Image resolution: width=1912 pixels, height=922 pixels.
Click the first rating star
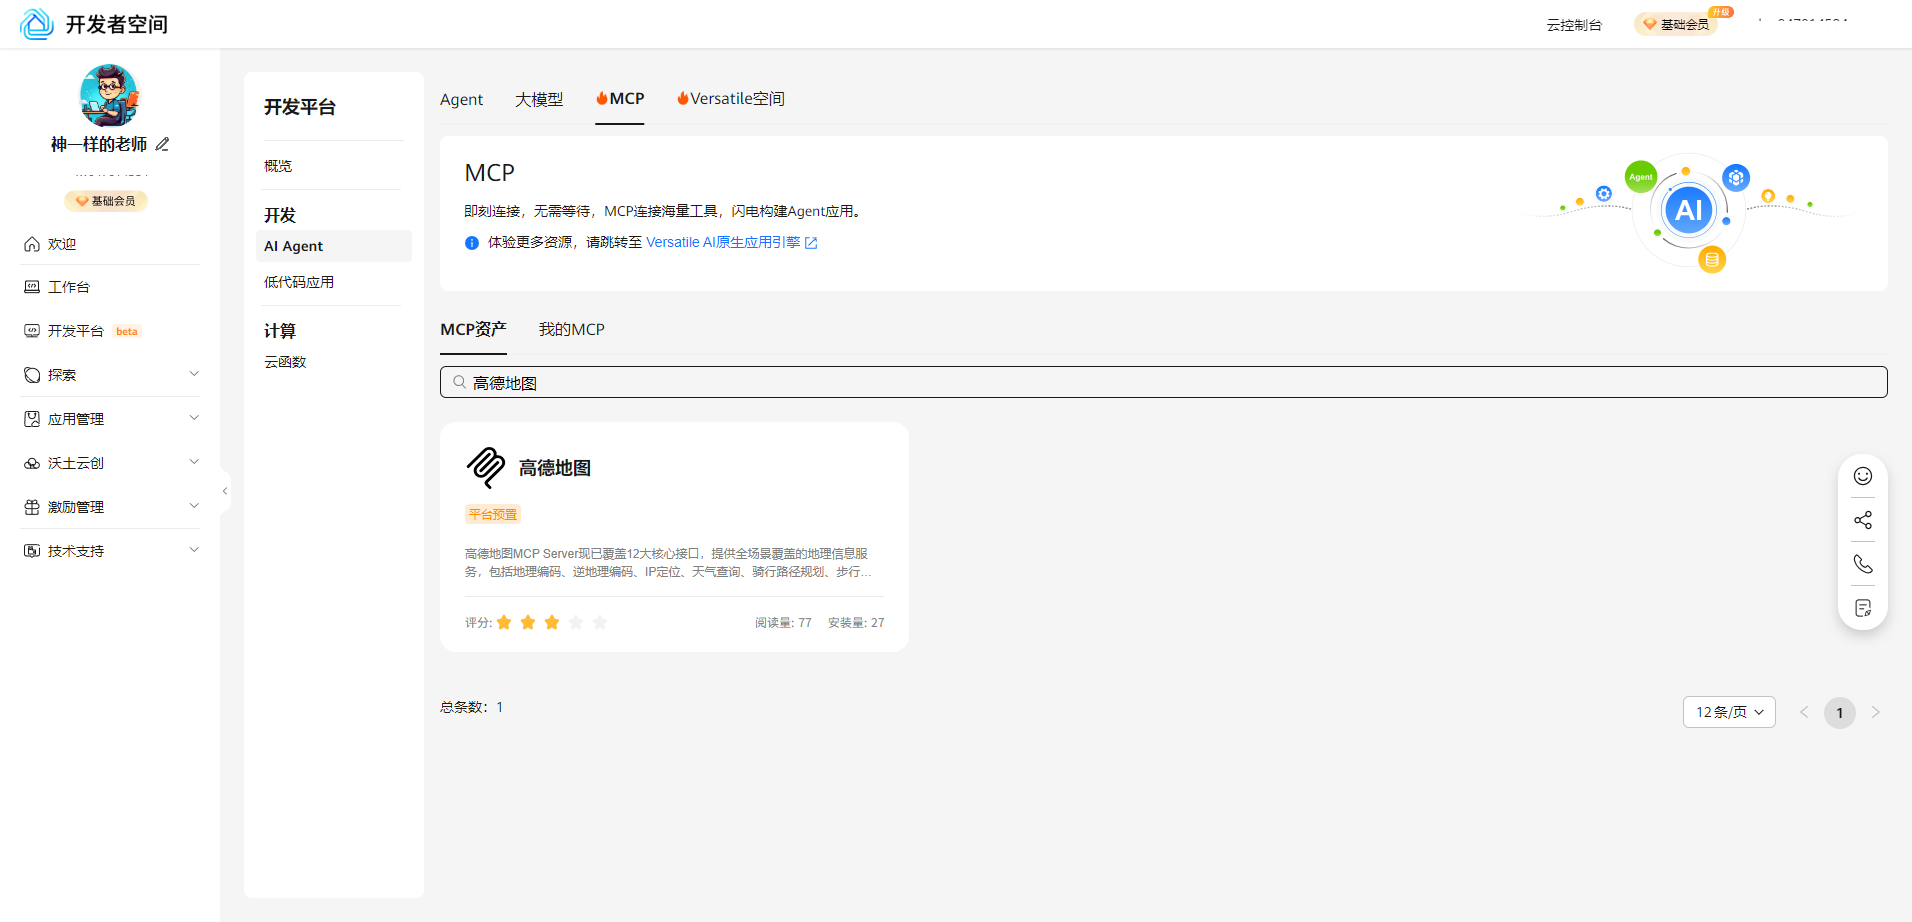point(504,623)
